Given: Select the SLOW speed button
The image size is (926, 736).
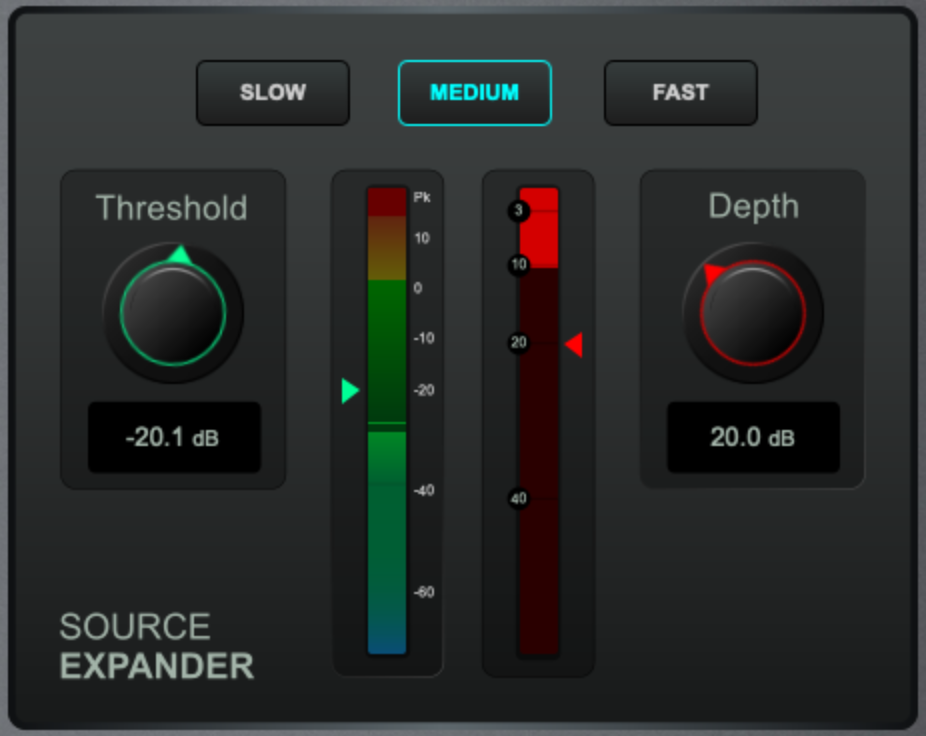Looking at the screenshot, I should coord(272,93).
